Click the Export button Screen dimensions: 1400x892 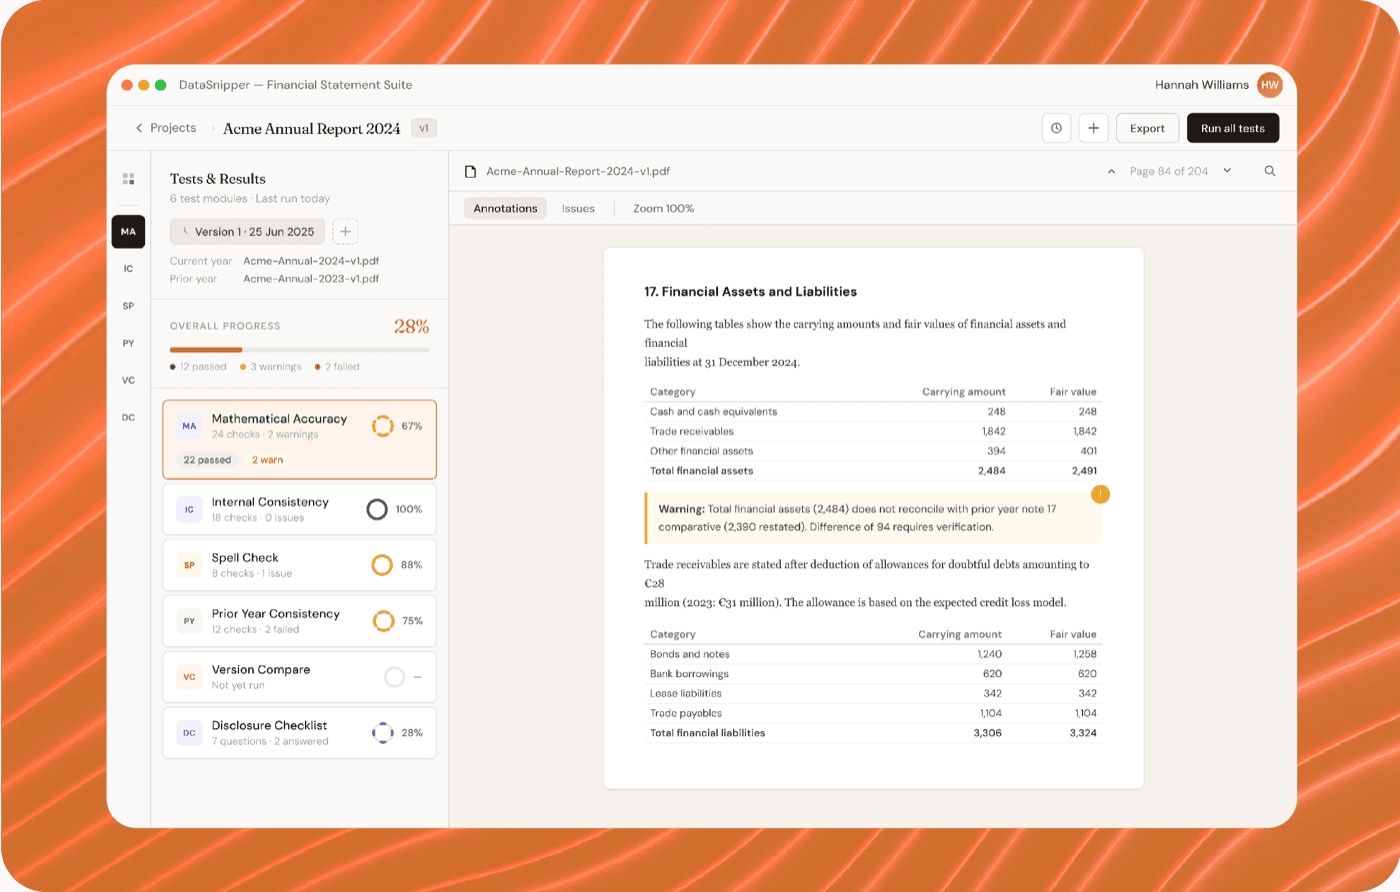click(x=1147, y=128)
